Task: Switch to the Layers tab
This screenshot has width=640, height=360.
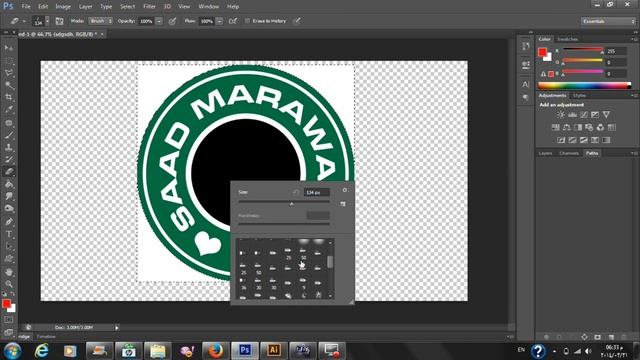Action: [x=545, y=153]
